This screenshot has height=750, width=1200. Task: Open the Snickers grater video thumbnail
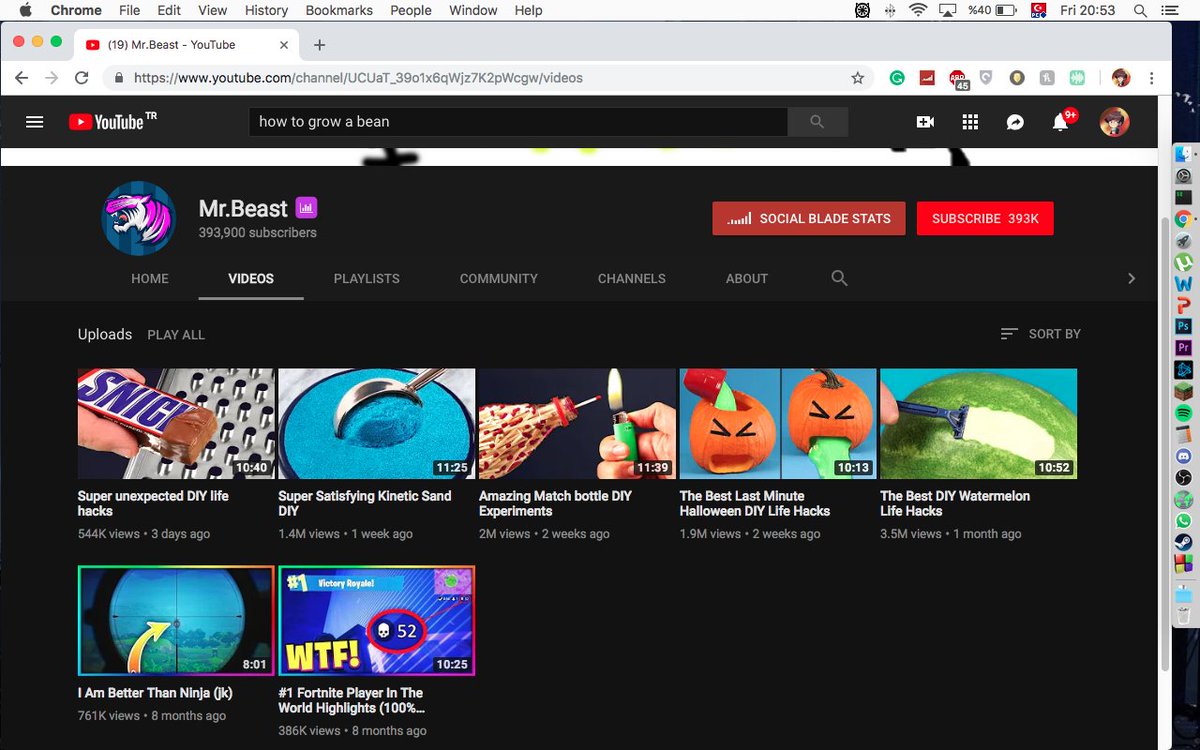176,424
